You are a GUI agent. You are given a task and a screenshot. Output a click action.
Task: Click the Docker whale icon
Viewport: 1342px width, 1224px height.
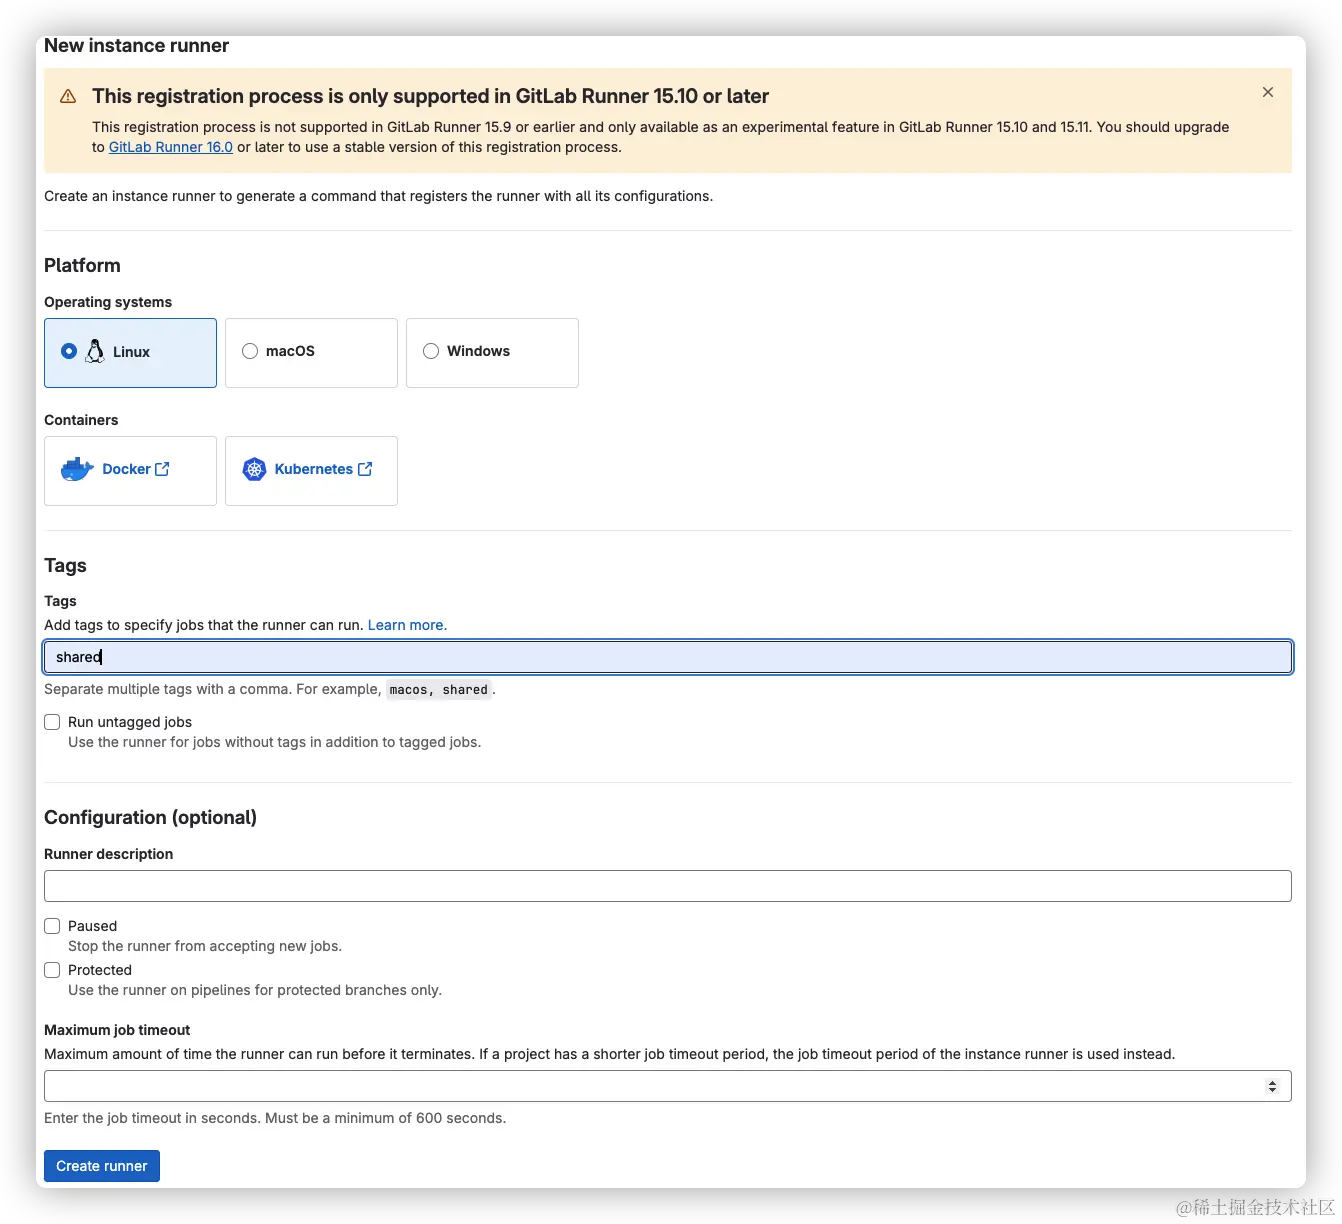tap(77, 469)
